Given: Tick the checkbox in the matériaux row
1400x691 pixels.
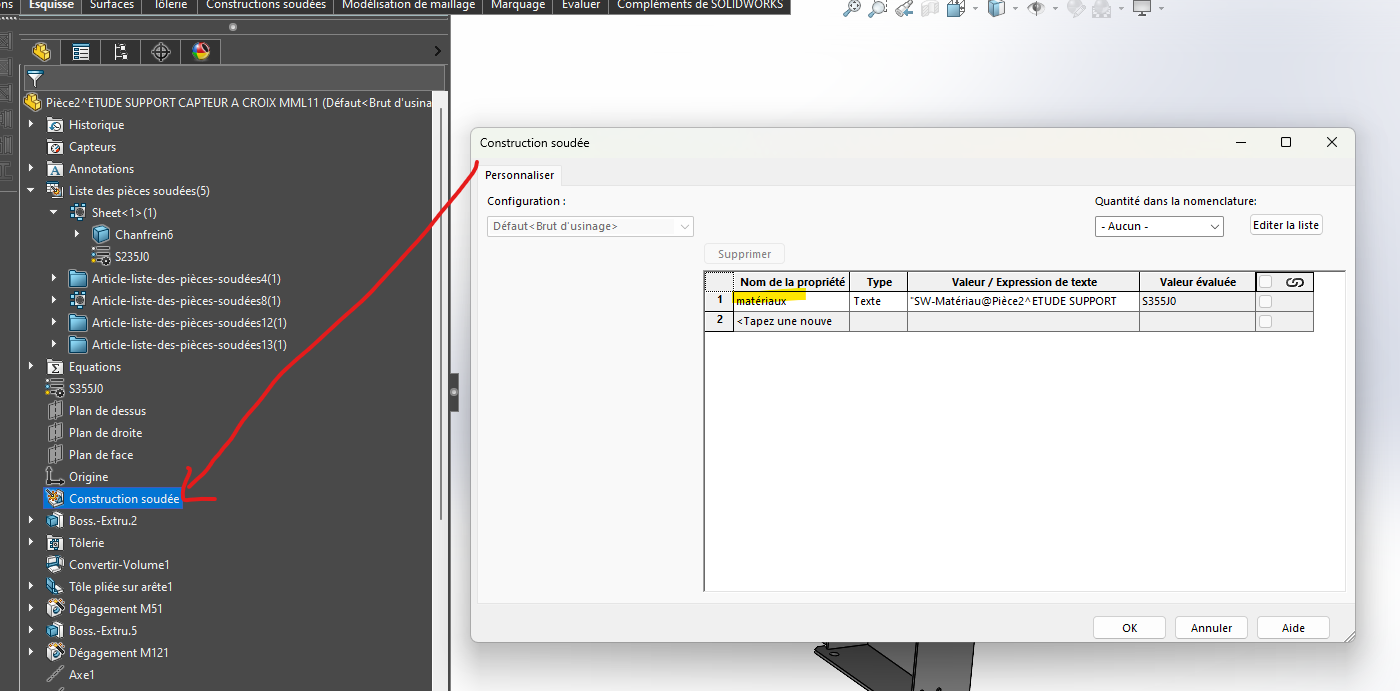Looking at the screenshot, I should click(x=1266, y=301).
